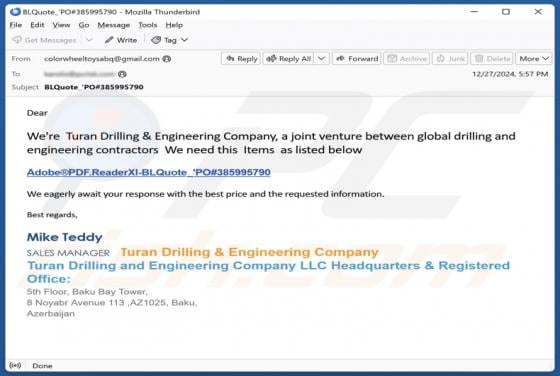Open the File menu

pos(16,25)
